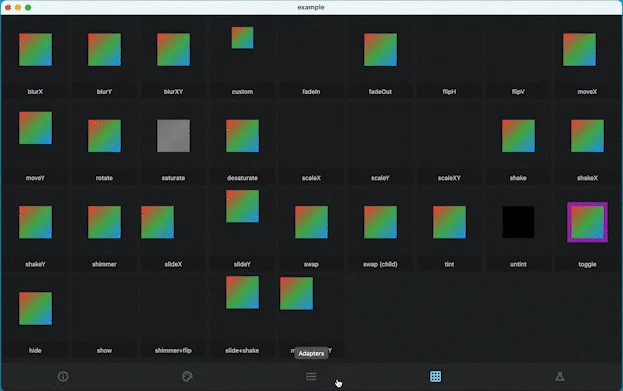This screenshot has width=623, height=391.
Task: Select the highlighted blue grid tab icon
Action: [x=435, y=376]
